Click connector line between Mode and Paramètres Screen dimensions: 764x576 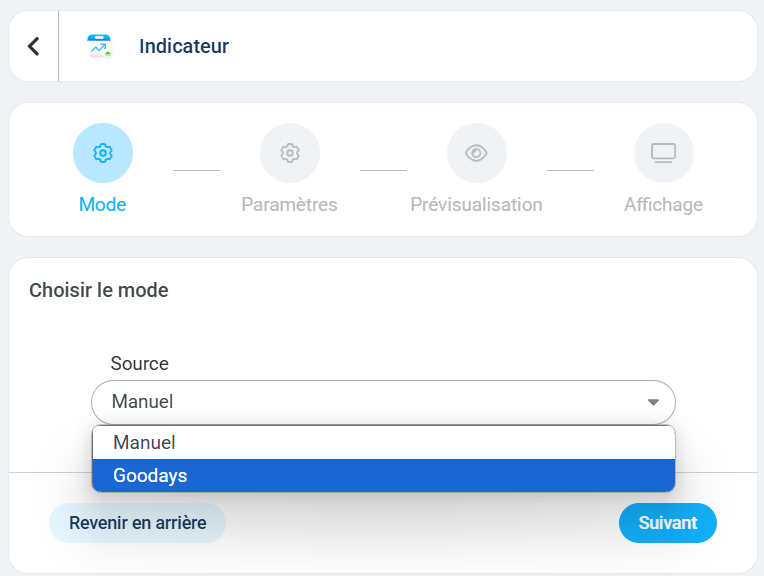pyautogui.click(x=196, y=170)
